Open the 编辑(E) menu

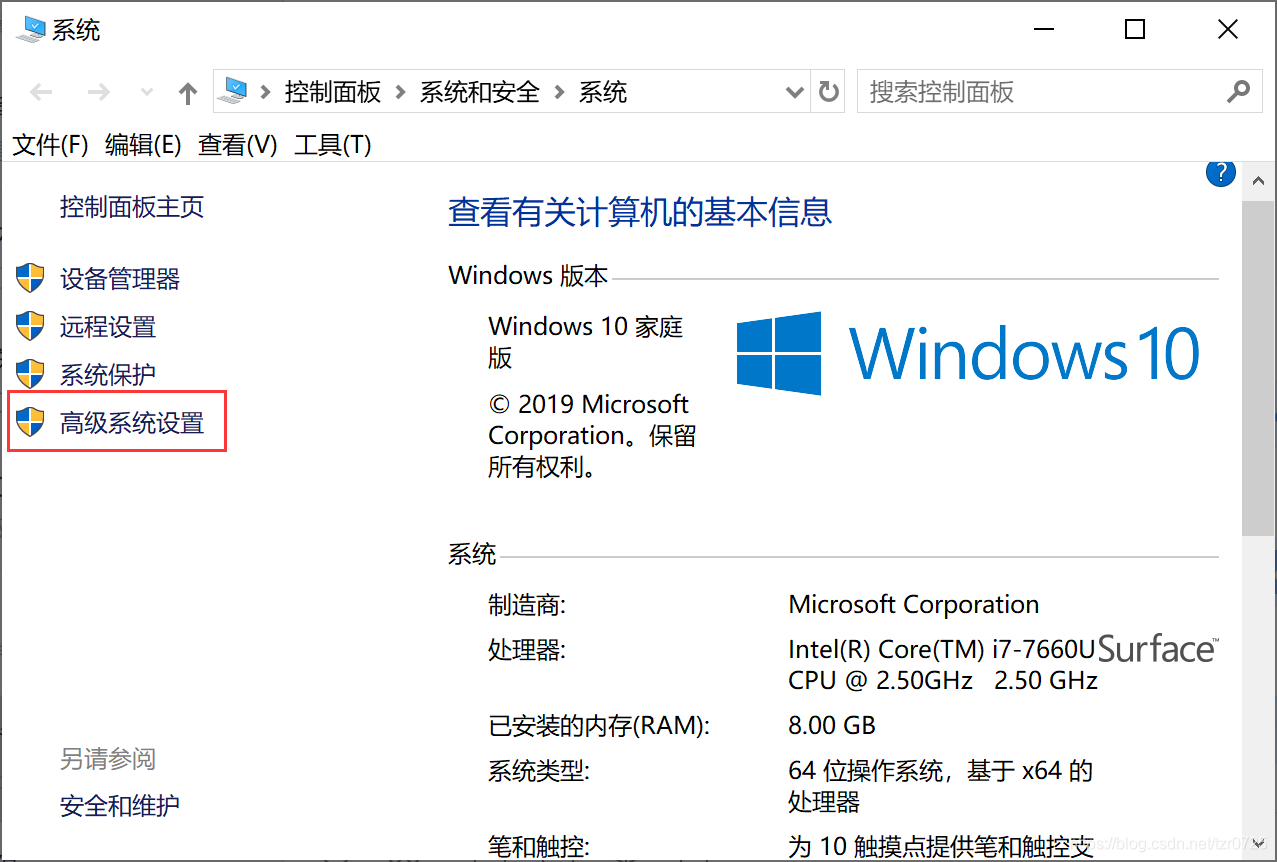coord(143,145)
